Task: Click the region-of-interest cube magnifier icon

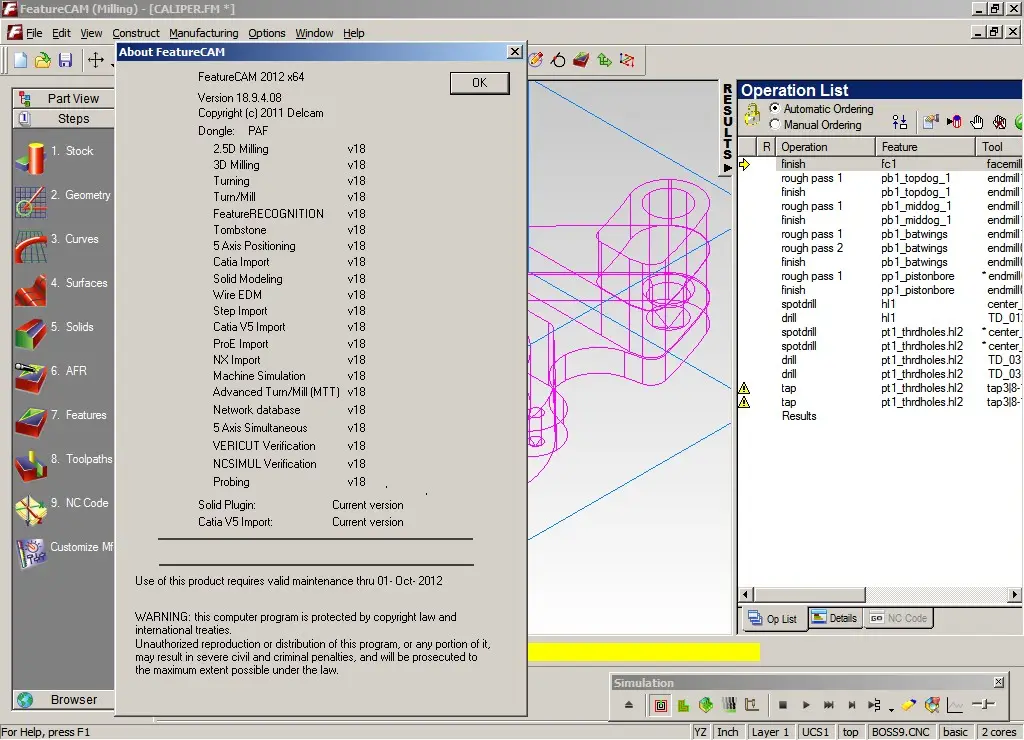Action: [932, 705]
